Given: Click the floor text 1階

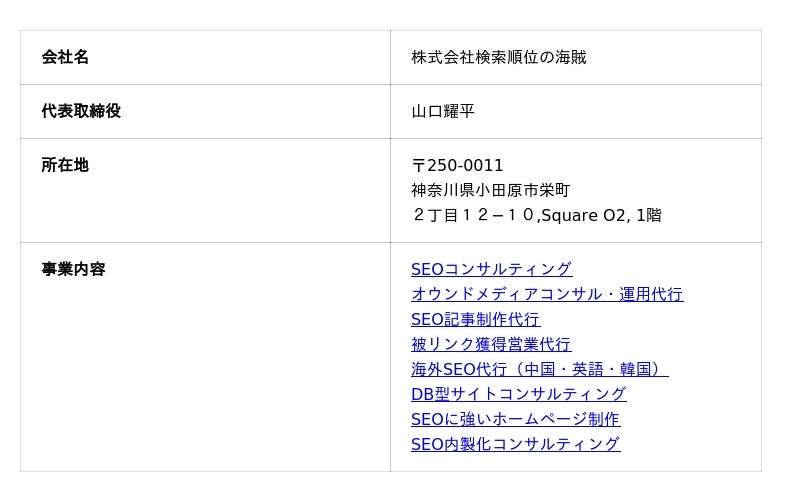Looking at the screenshot, I should pos(648,215).
